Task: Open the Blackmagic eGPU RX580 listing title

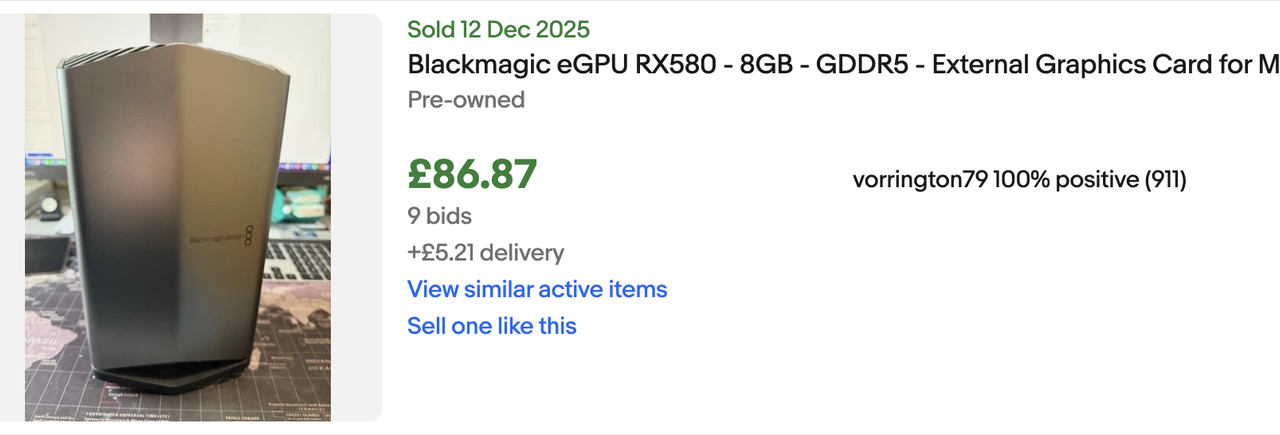Action: (x=843, y=65)
